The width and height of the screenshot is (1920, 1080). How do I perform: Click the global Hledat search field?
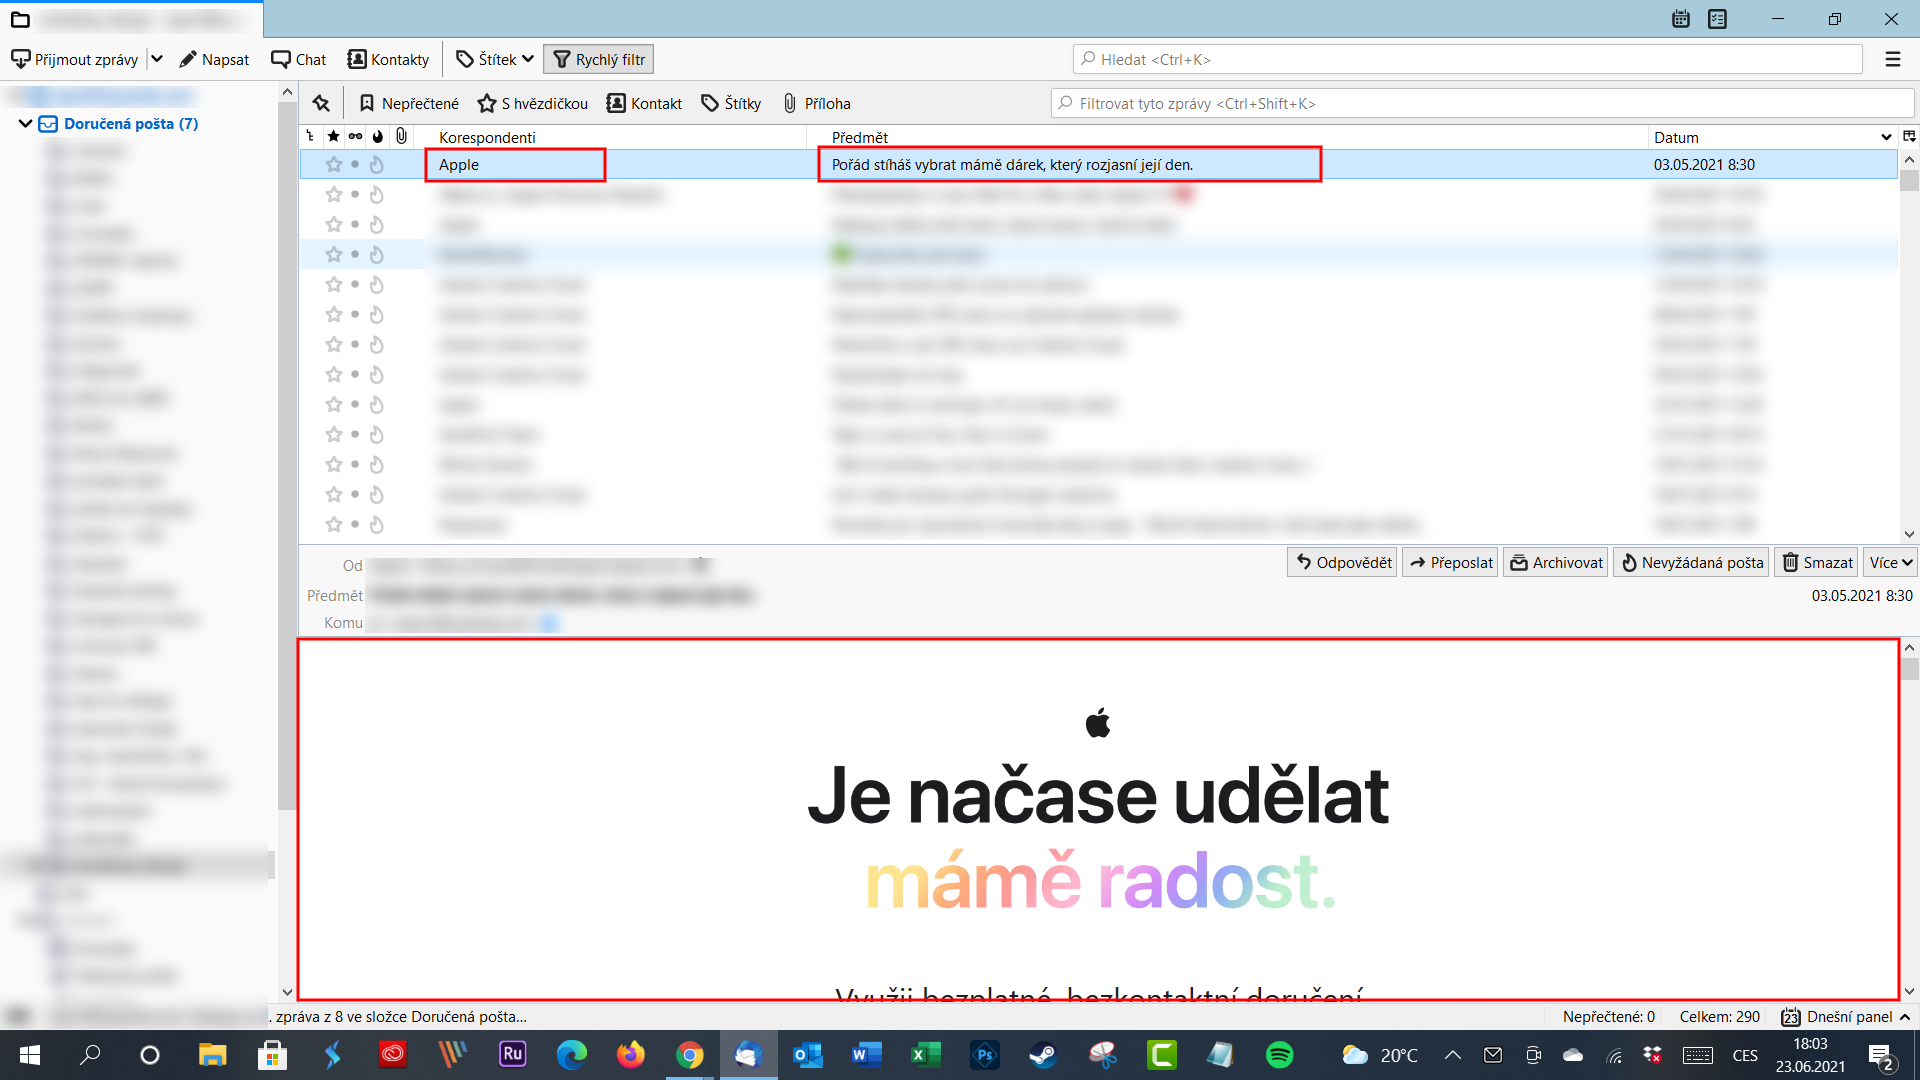point(1468,59)
